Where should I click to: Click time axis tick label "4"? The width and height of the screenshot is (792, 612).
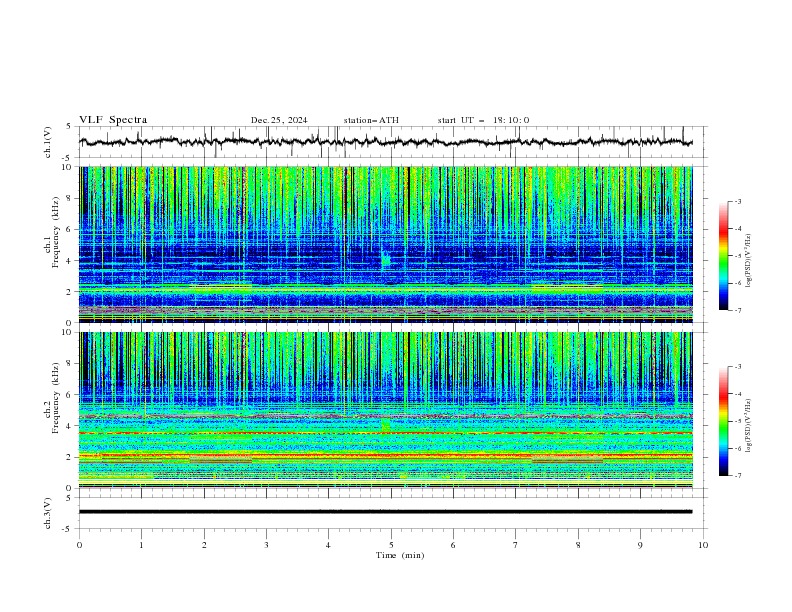tap(328, 545)
